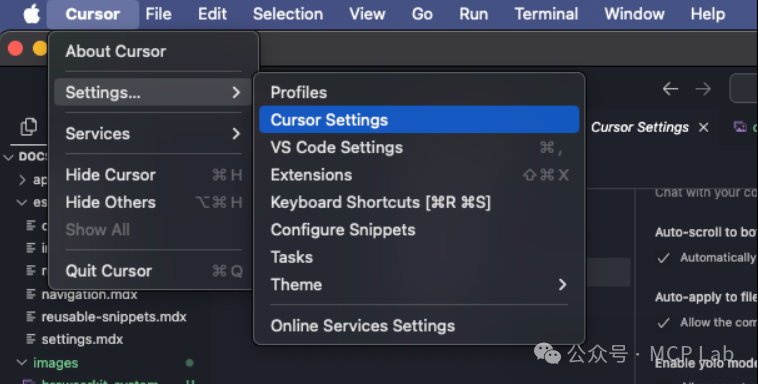
Task: Open reusable-snippets.mdx in the file tree
Action: point(114,317)
